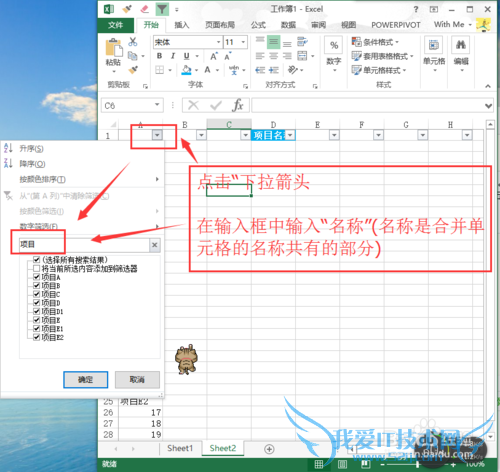This screenshot has height=472, width=500.
Task: Uncheck the 项目E1 checkbox
Action: coord(37,329)
